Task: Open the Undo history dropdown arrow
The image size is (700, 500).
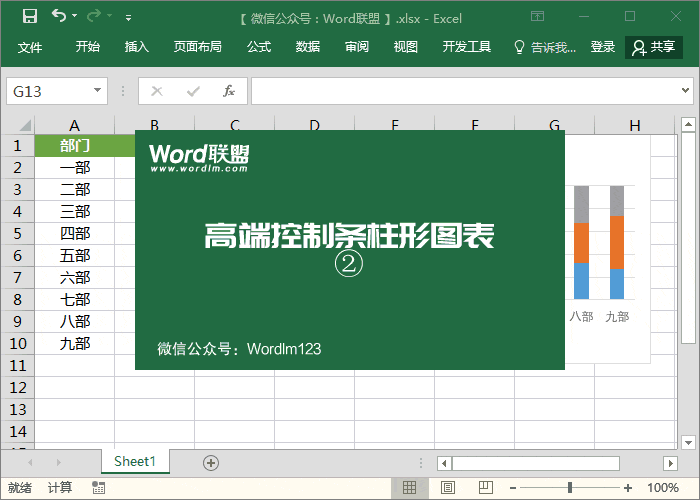Action: click(75, 16)
